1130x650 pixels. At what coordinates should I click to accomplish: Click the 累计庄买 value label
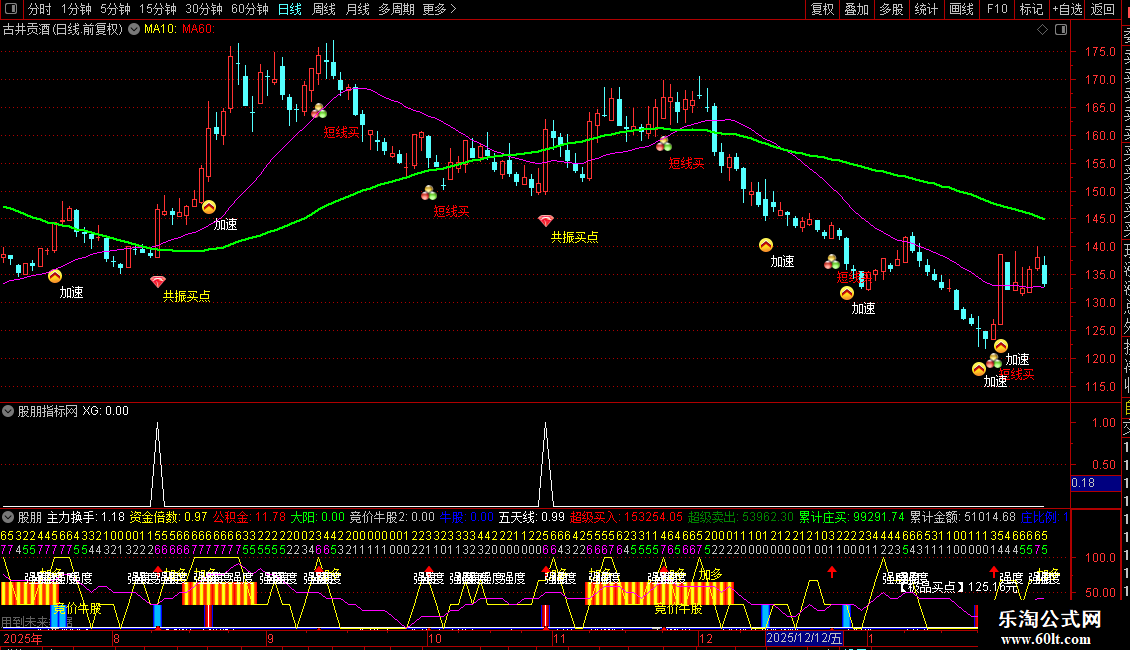point(852,517)
